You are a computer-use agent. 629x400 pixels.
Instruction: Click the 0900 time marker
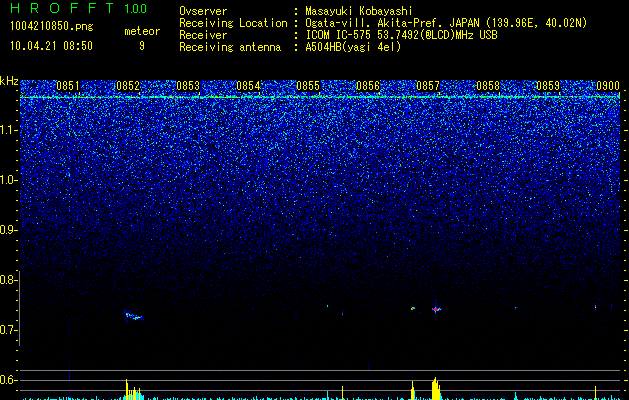608,86
